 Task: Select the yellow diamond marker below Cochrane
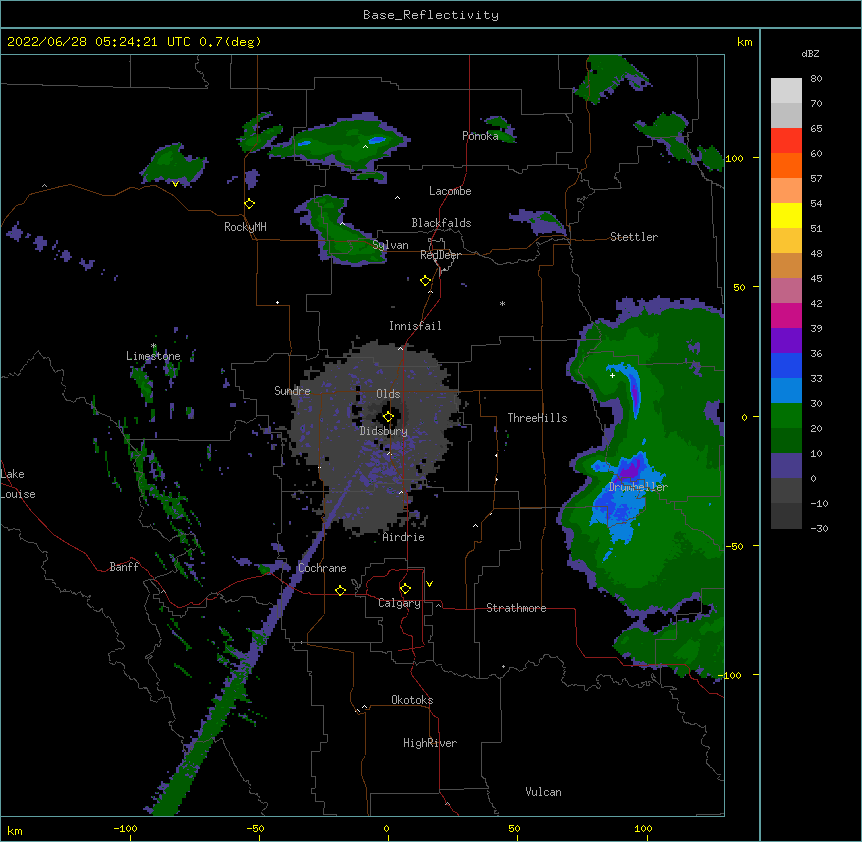(x=340, y=590)
